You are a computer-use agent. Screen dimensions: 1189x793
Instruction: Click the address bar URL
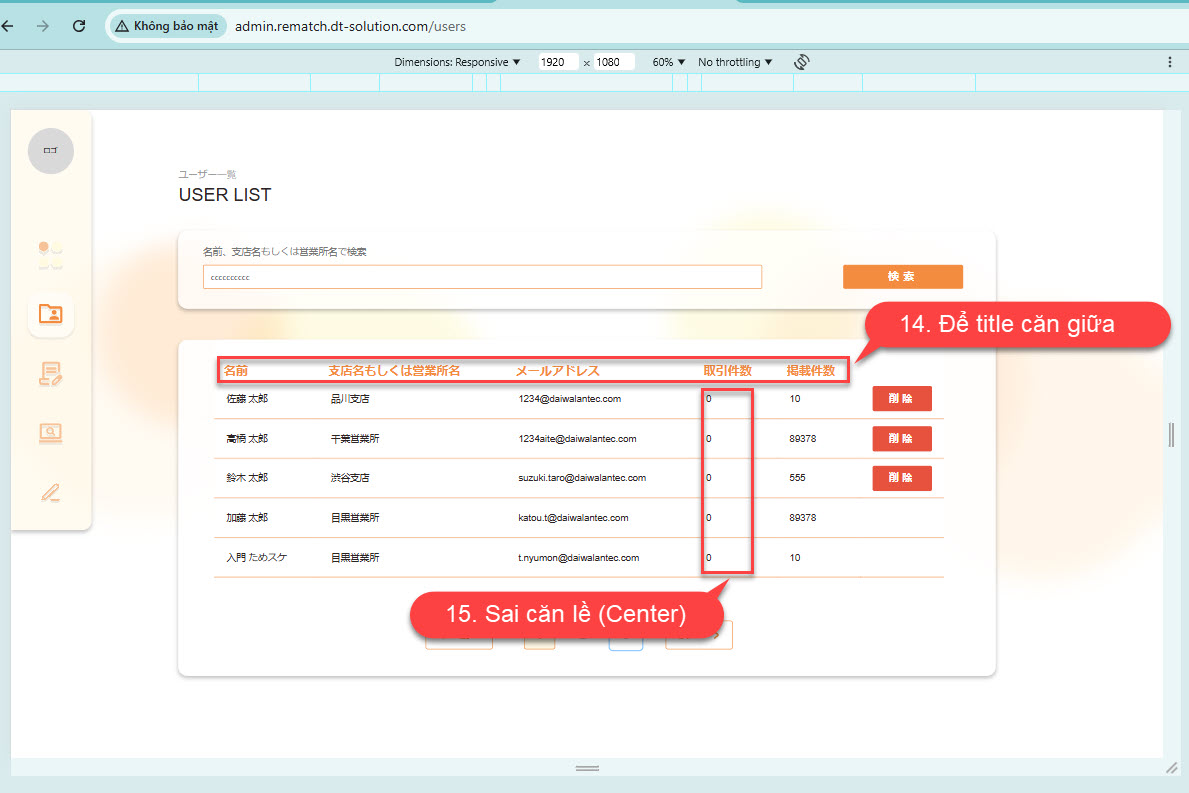tap(350, 26)
